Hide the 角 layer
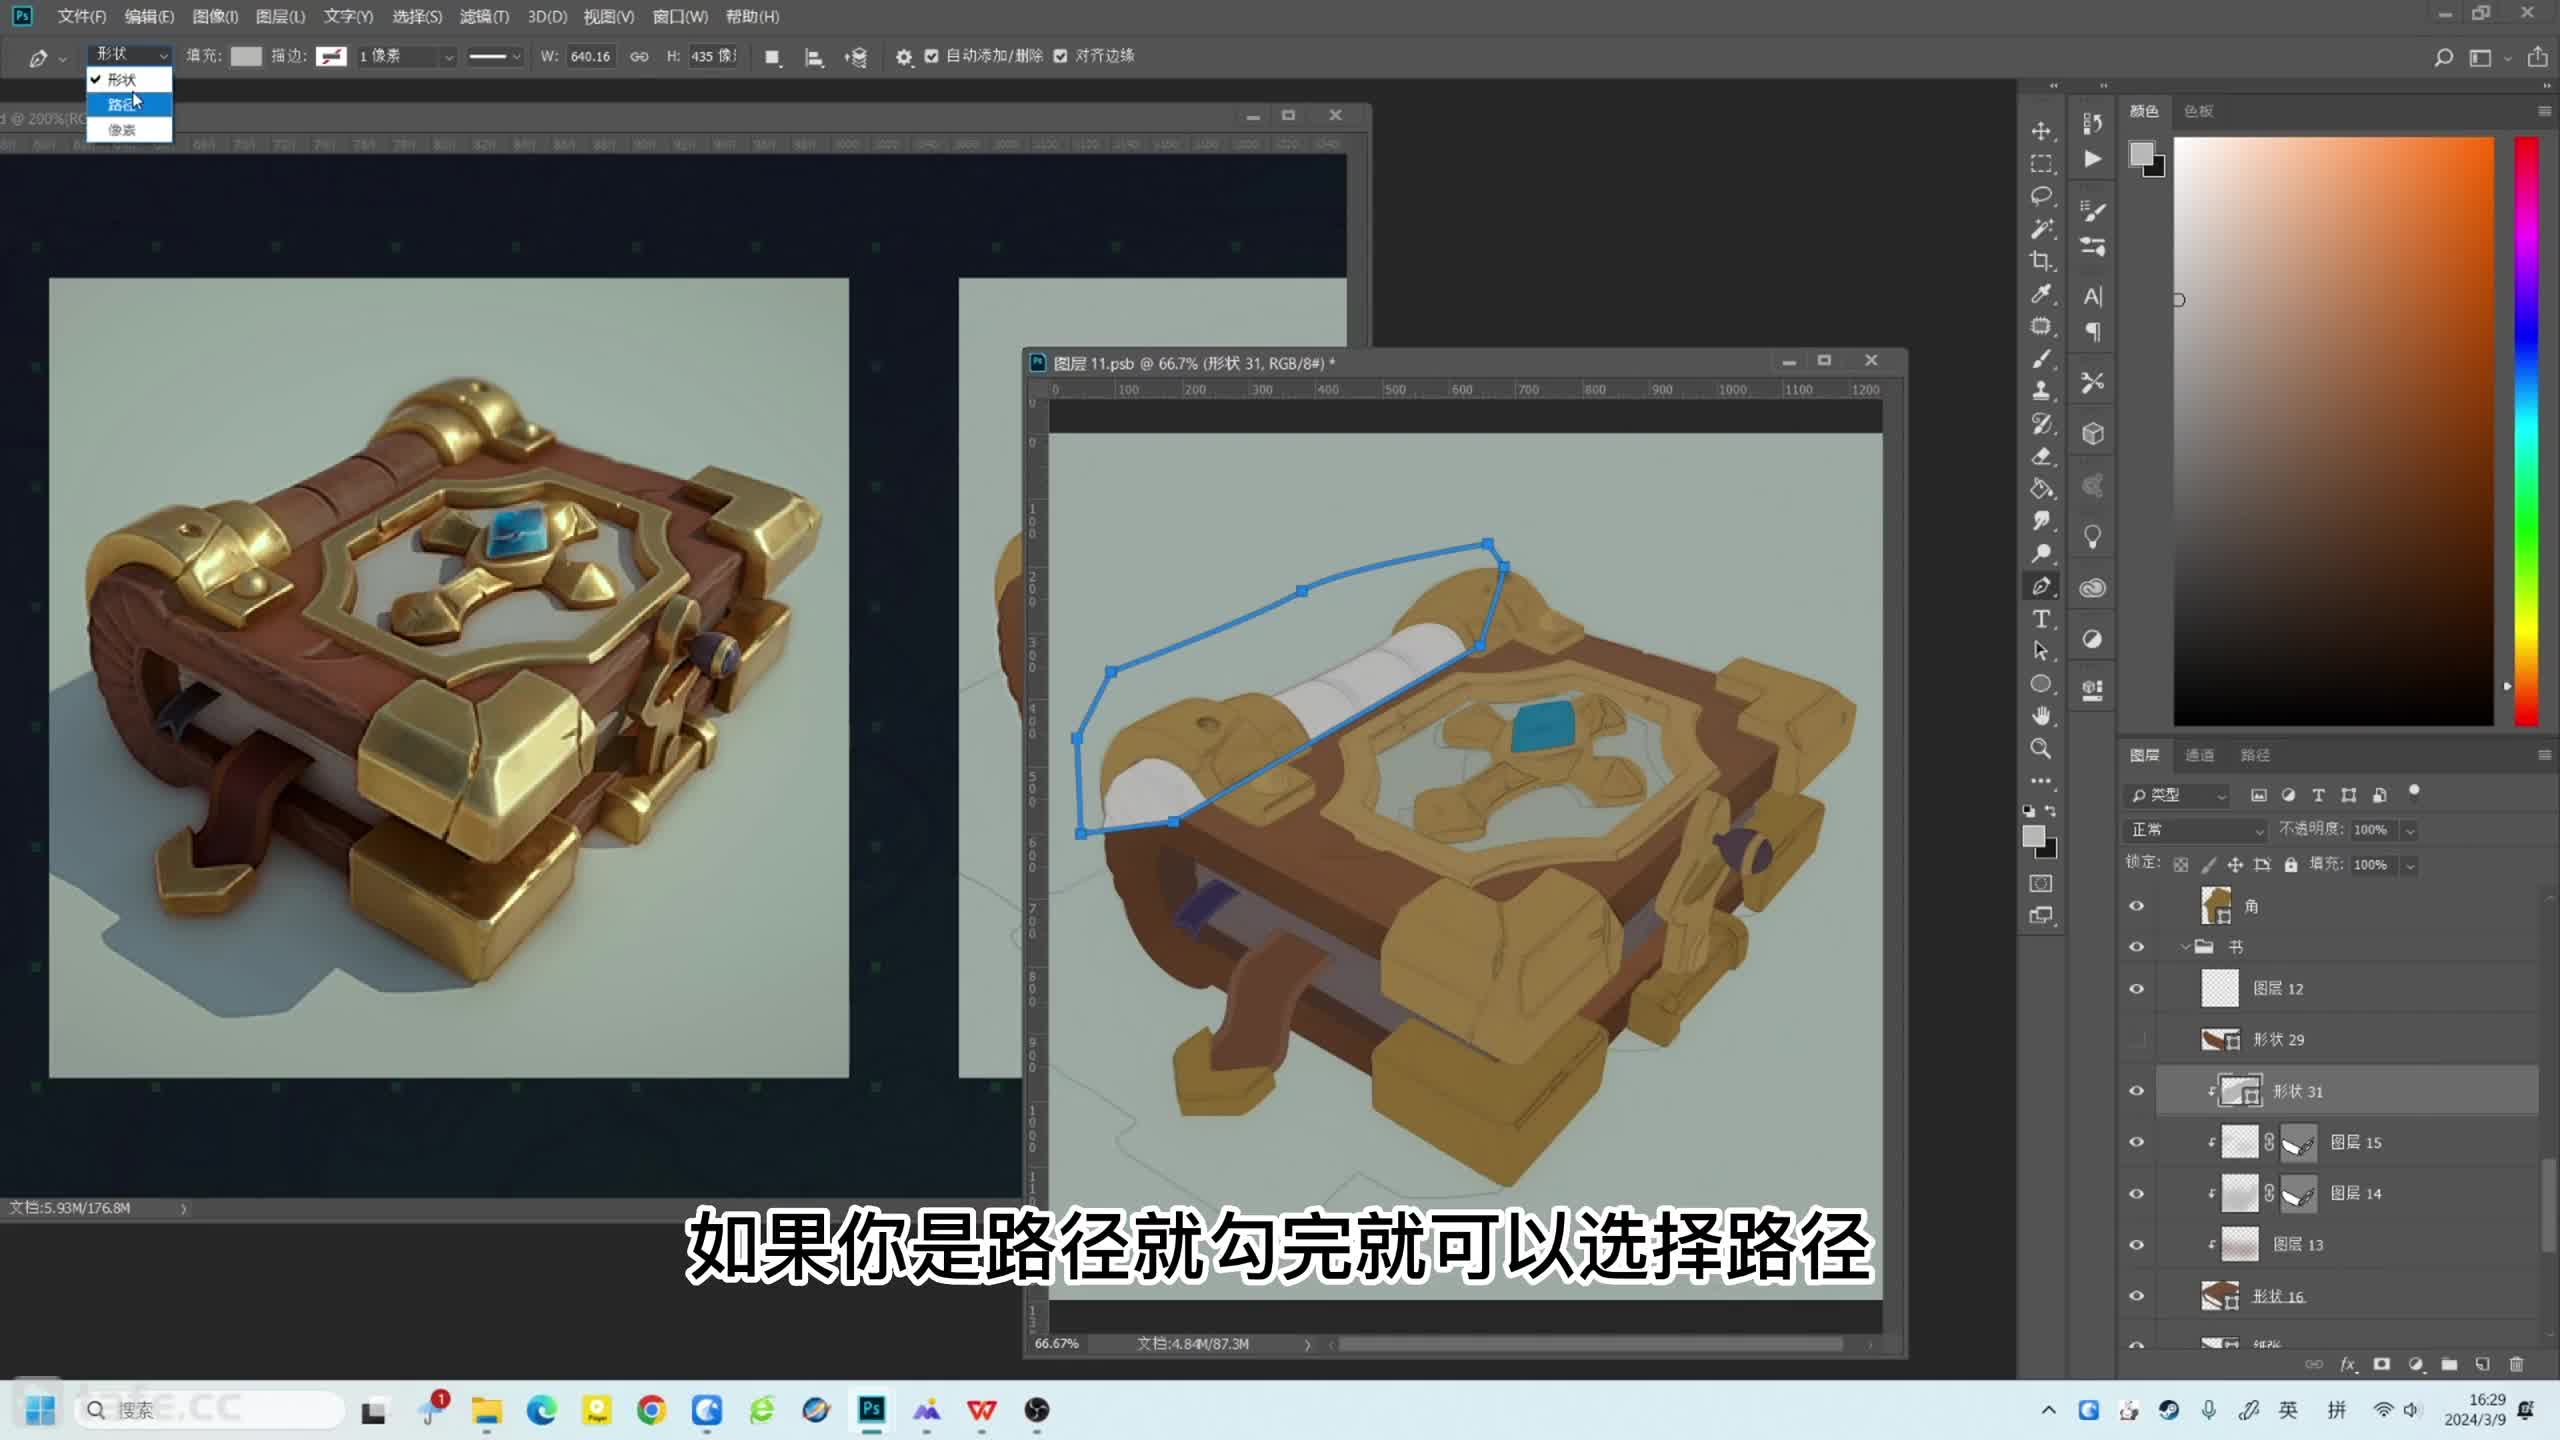Viewport: 2560px width, 1440px height. pos(2137,906)
